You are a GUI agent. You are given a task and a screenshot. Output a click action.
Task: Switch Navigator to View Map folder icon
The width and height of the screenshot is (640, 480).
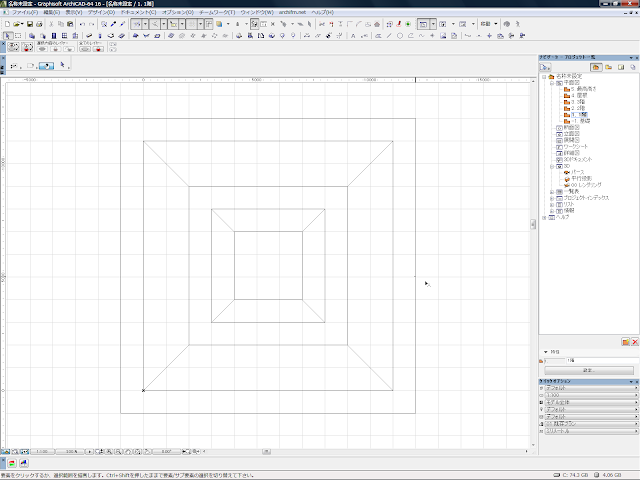pyautogui.click(x=609, y=67)
